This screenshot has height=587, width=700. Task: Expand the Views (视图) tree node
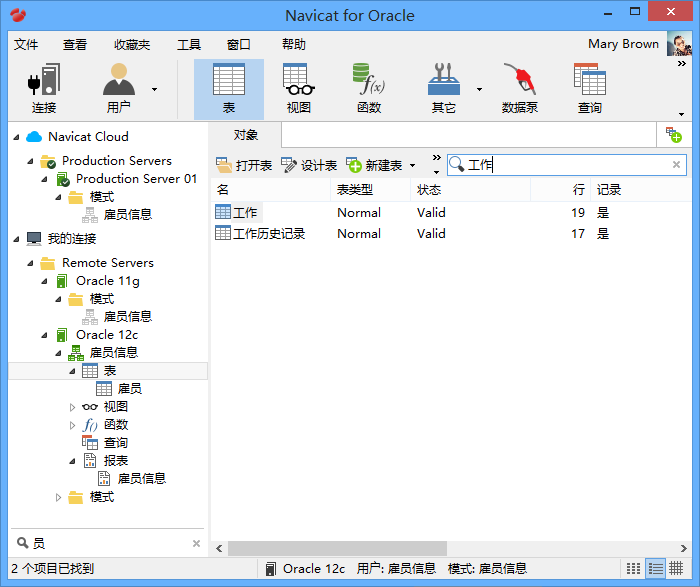[x=72, y=407]
